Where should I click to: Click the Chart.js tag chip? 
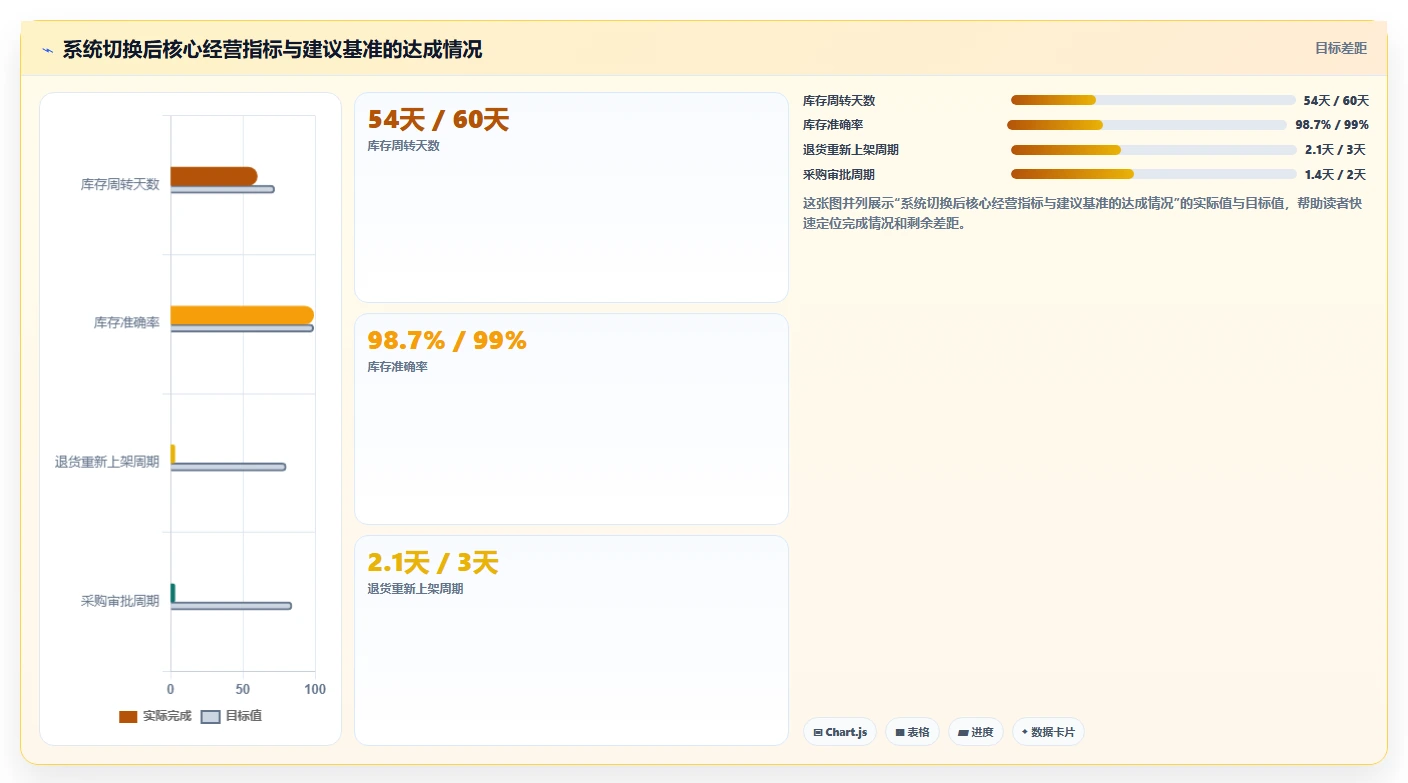tap(840, 732)
